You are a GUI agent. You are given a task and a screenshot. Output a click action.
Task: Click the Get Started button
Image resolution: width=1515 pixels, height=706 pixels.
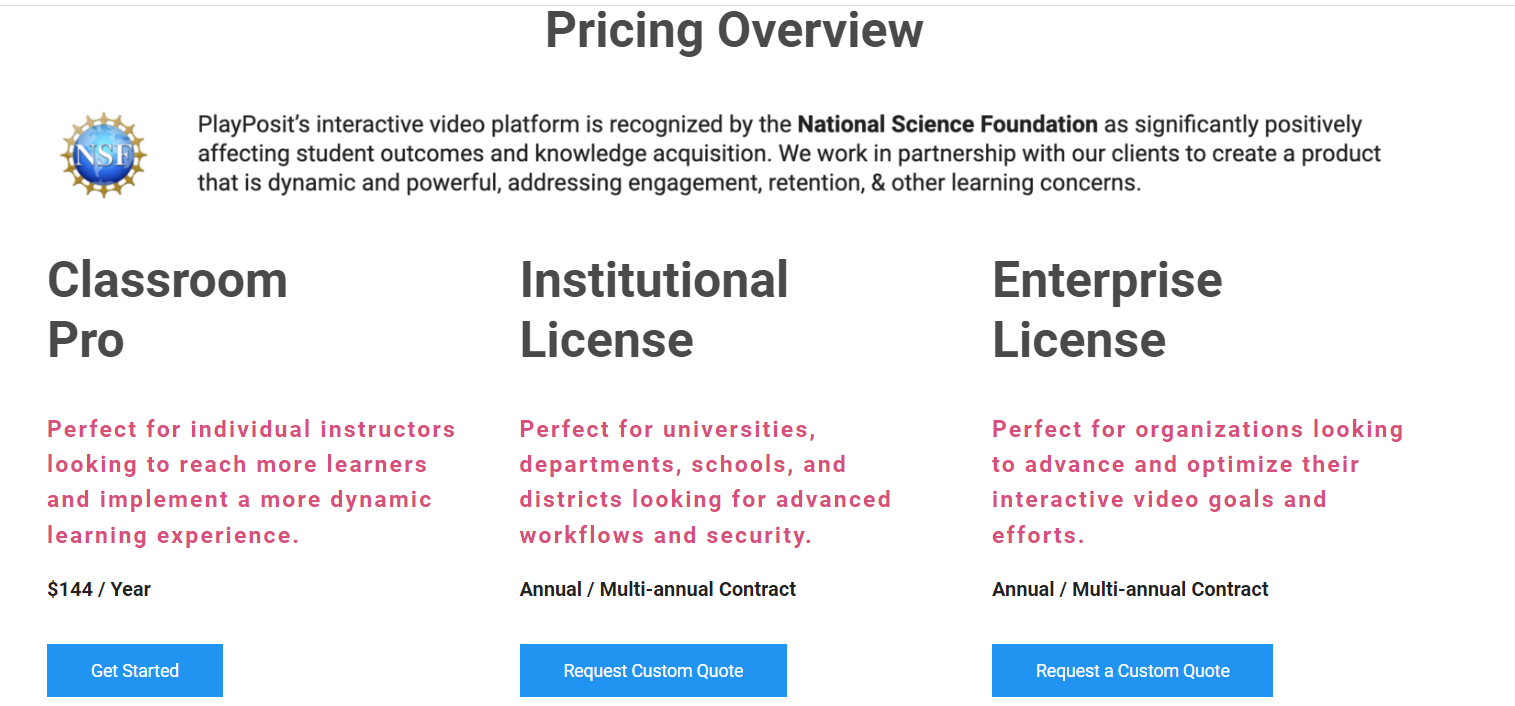pos(135,670)
